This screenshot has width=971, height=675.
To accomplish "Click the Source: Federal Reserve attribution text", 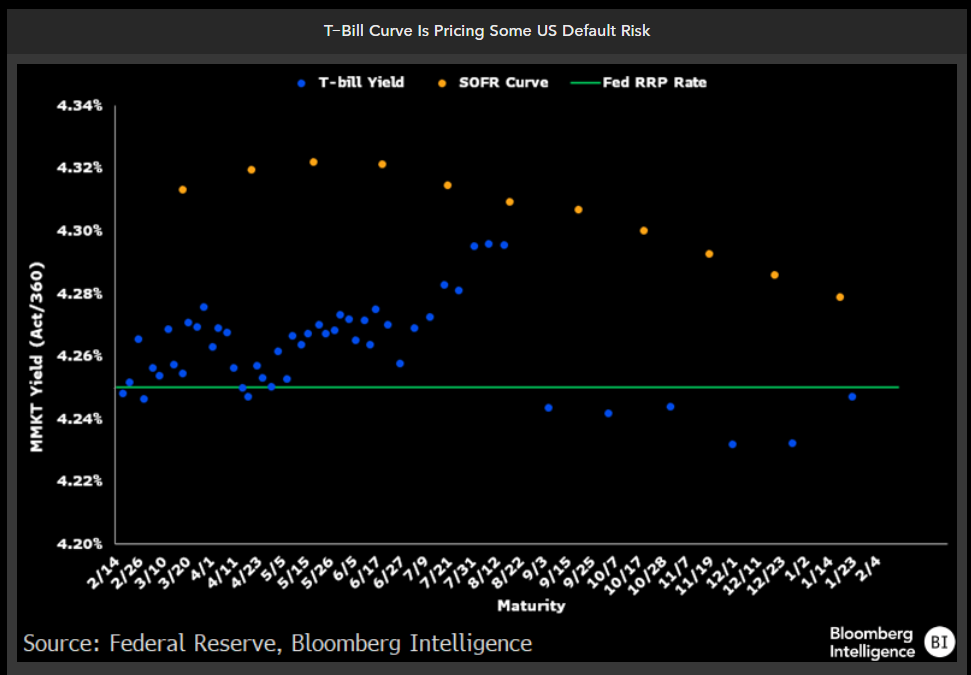I will [x=277, y=643].
